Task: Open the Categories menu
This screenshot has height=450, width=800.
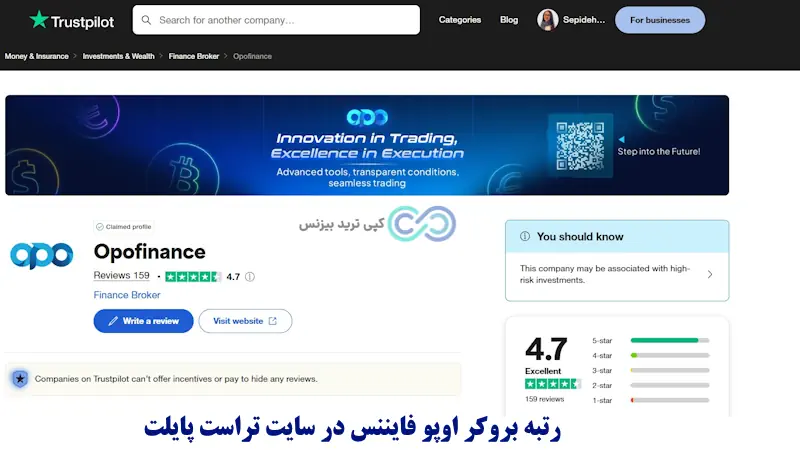Action: (x=459, y=20)
